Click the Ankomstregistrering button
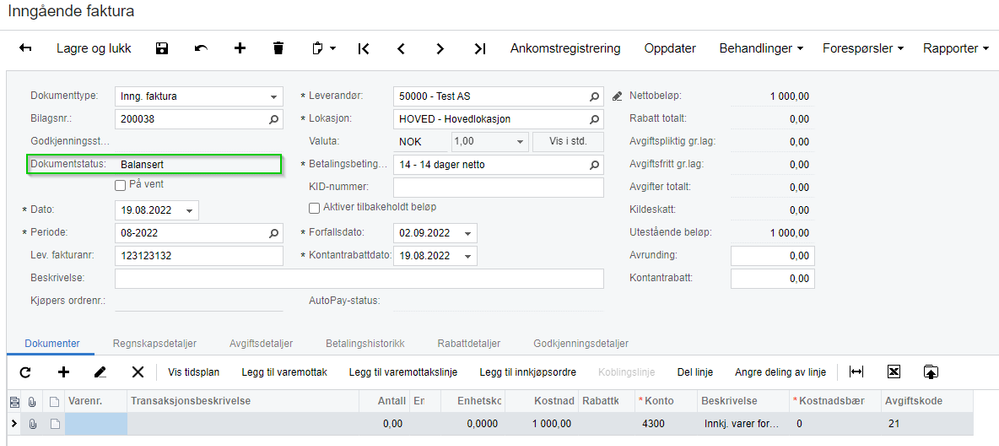This screenshot has width=999, height=446. click(565, 48)
